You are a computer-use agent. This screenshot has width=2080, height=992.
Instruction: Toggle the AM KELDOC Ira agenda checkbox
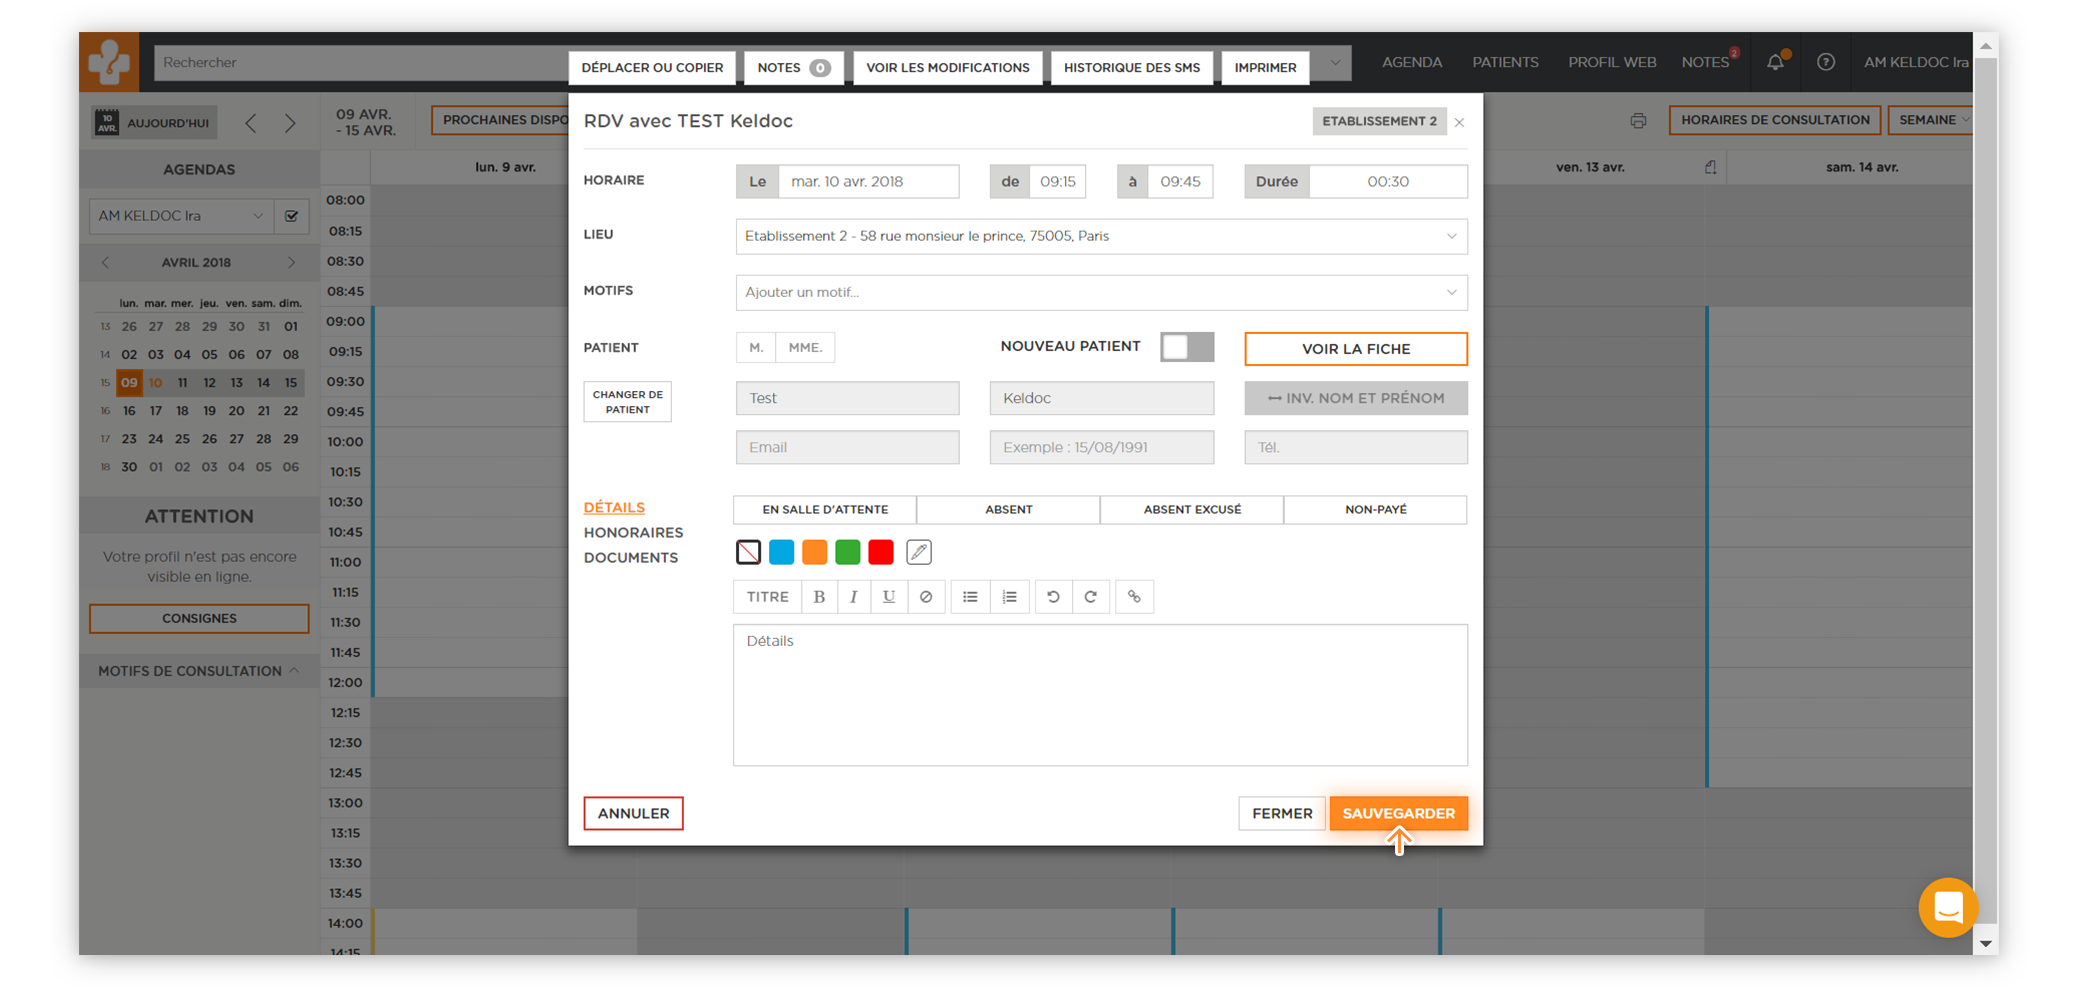click(x=292, y=216)
